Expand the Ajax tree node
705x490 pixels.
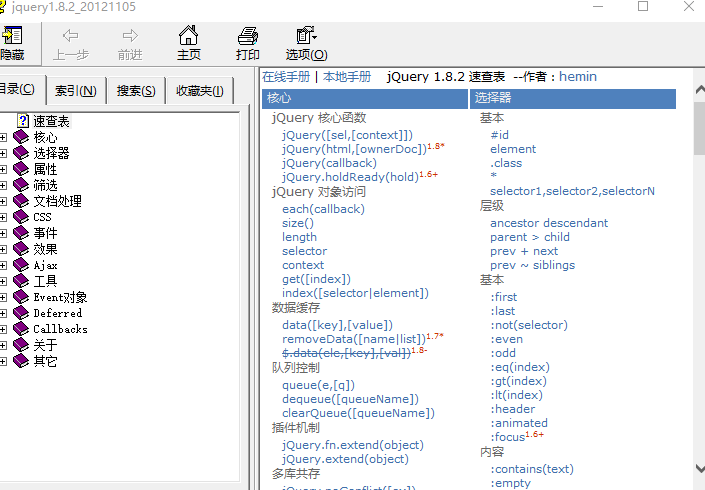click(x=4, y=265)
